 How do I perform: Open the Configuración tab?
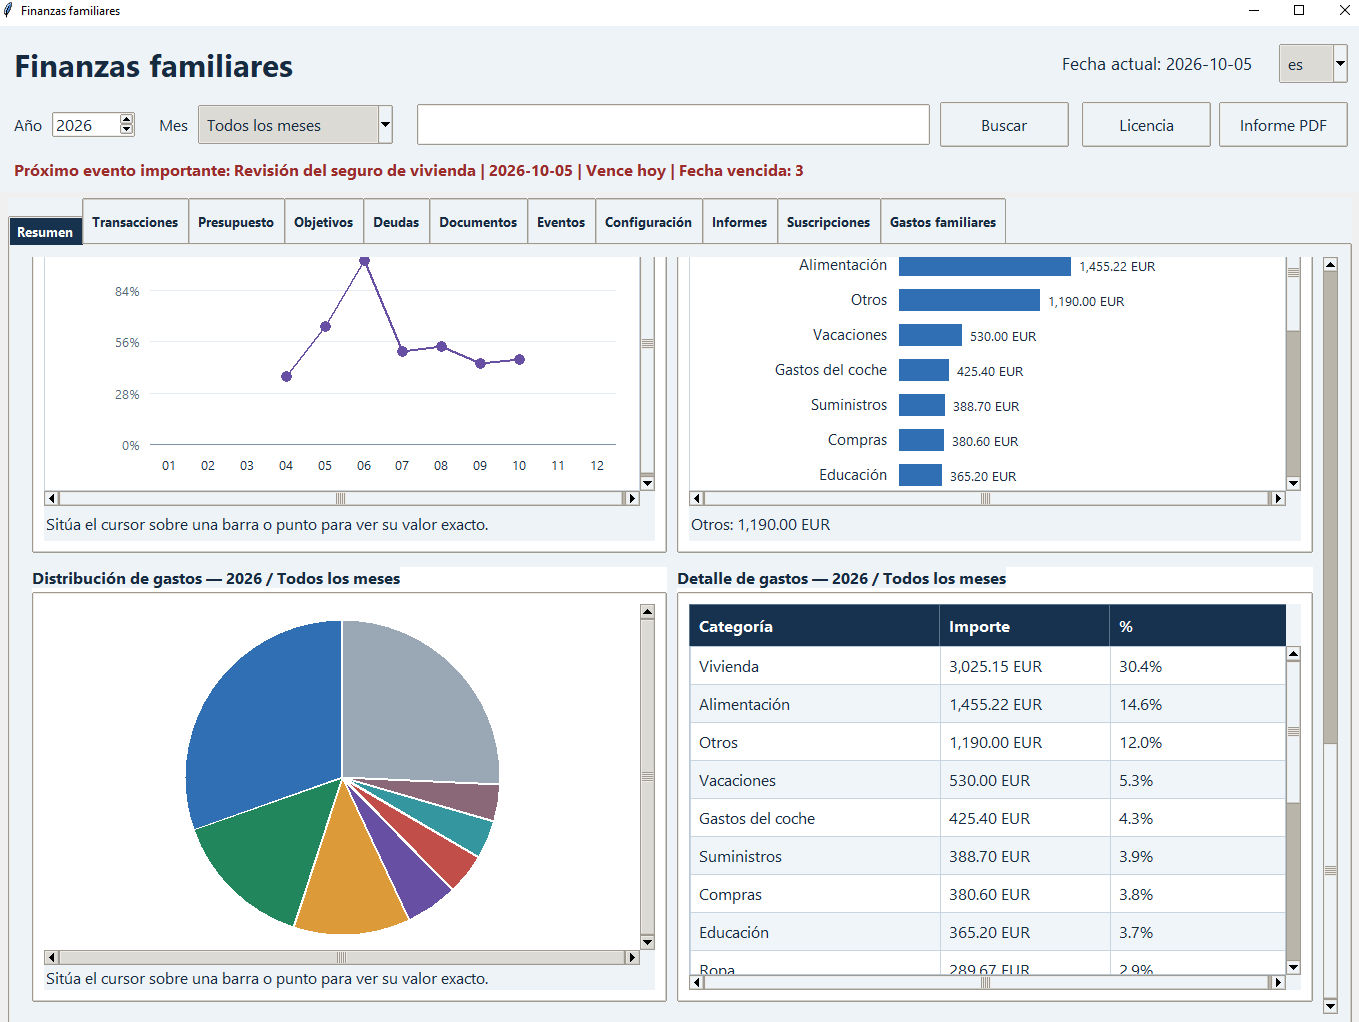tap(648, 222)
